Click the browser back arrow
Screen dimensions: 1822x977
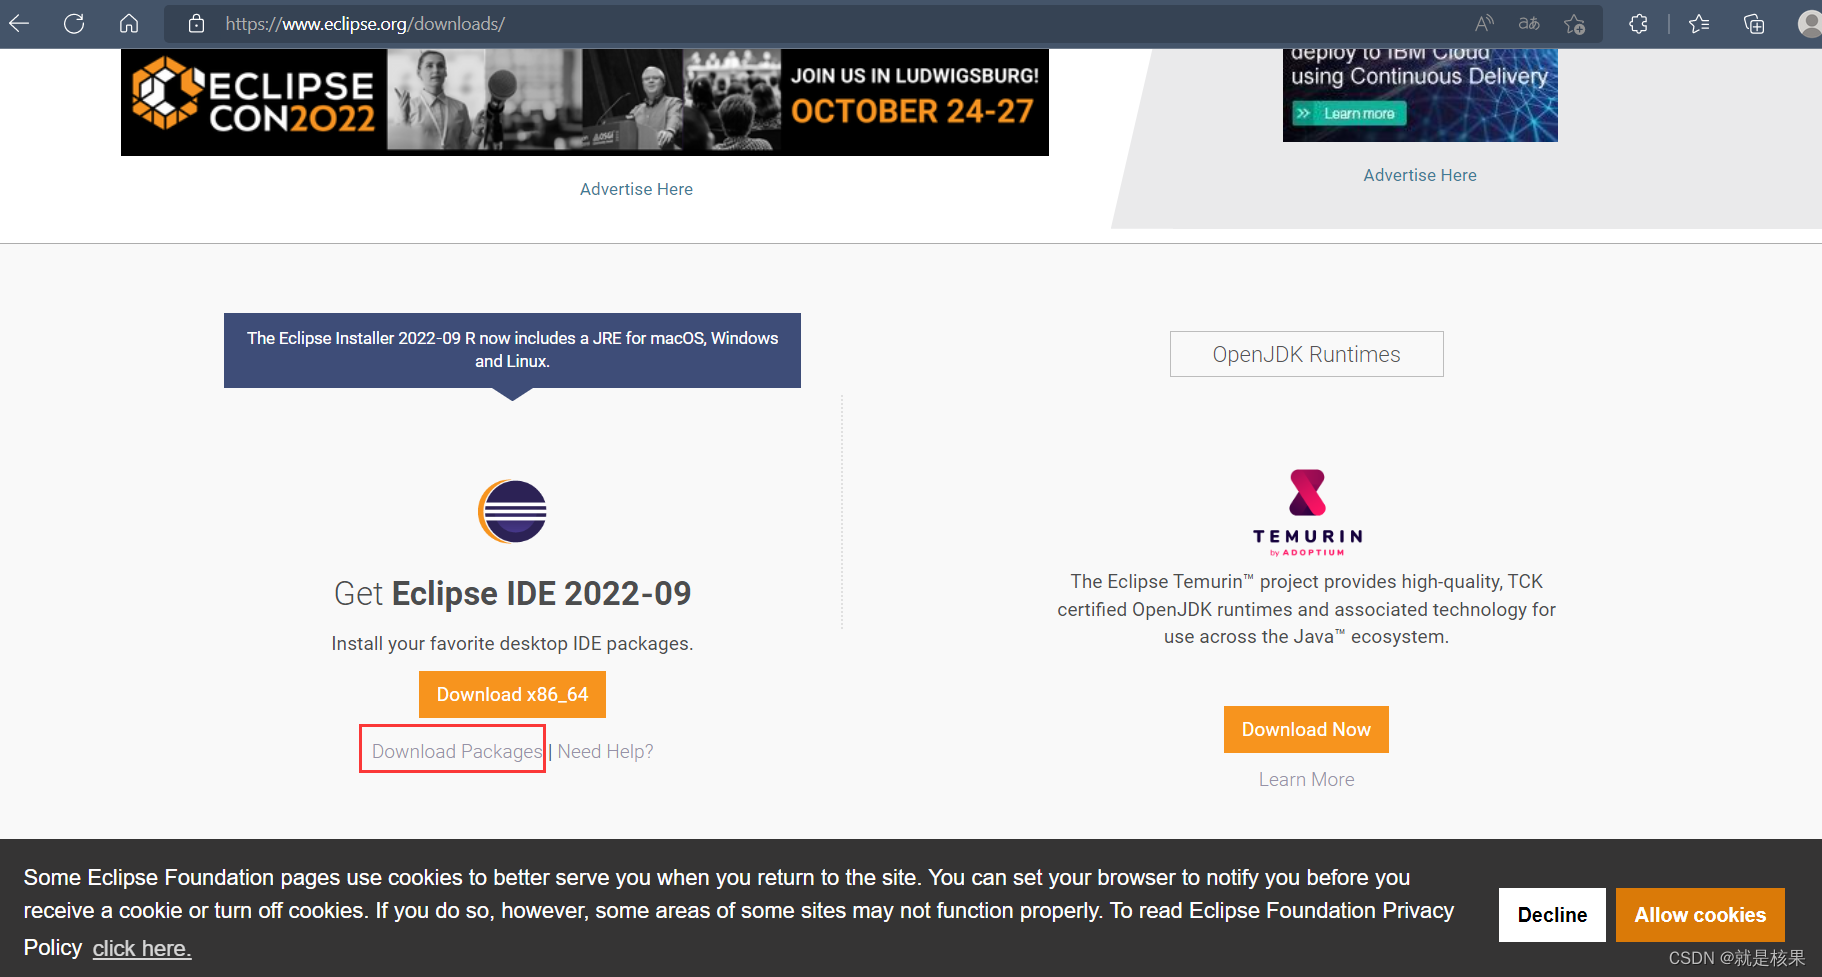click(20, 23)
